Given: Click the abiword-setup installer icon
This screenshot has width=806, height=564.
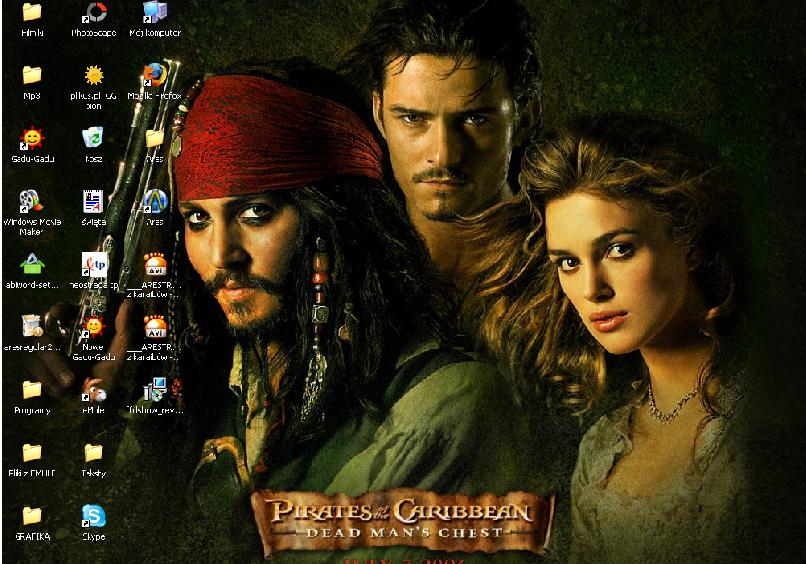Looking at the screenshot, I should pos(32,265).
